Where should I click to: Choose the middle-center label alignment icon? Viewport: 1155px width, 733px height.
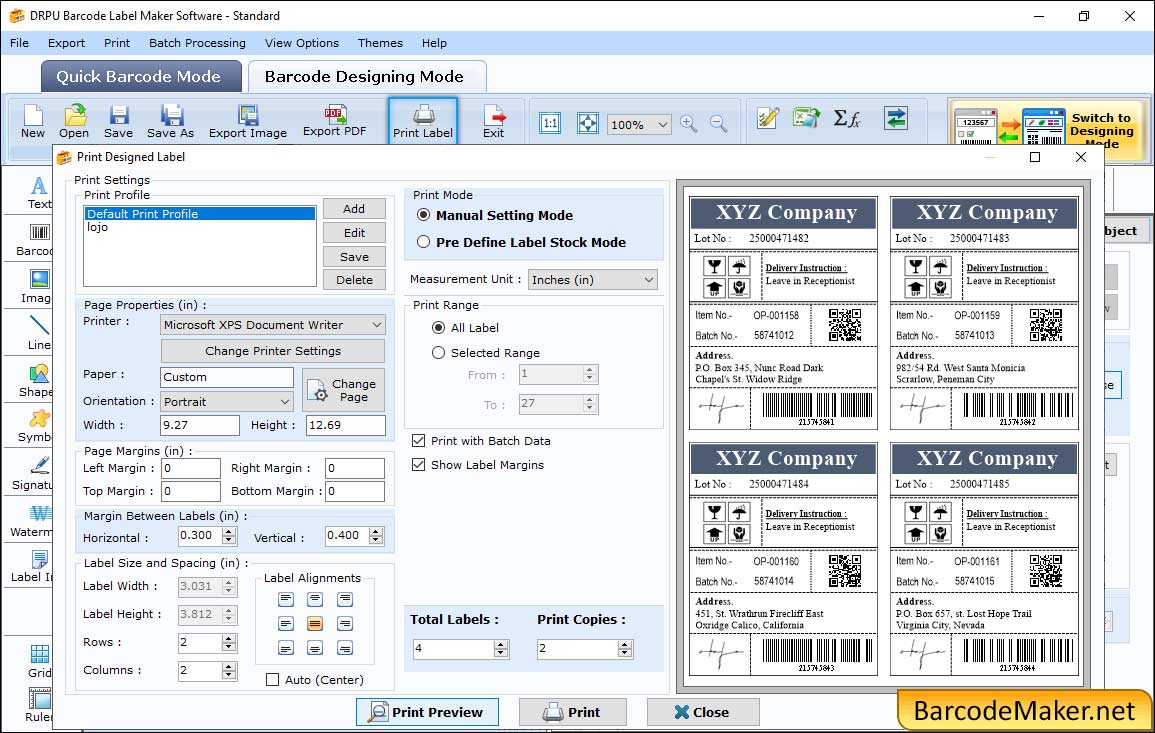[315, 624]
